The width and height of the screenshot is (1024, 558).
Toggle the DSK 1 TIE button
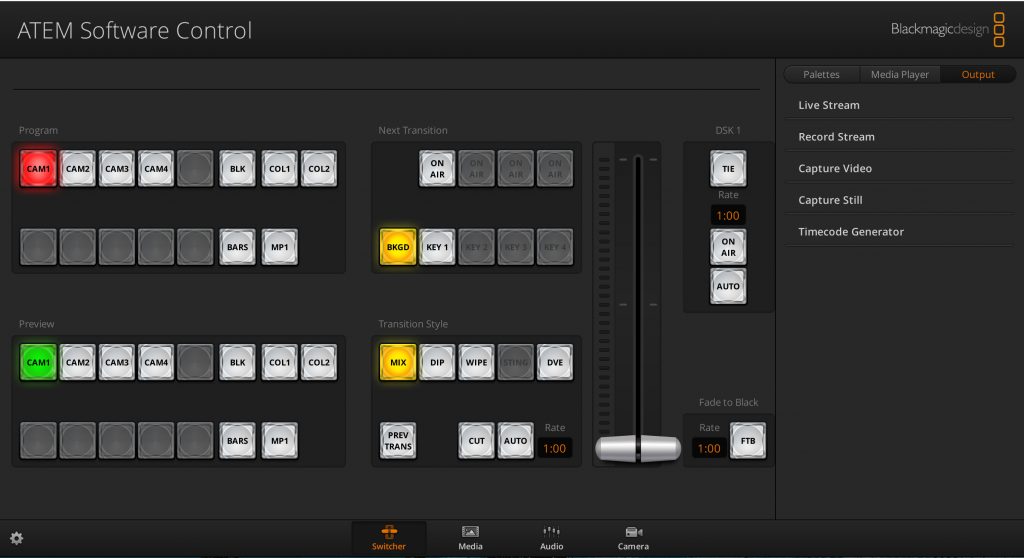(x=728, y=169)
